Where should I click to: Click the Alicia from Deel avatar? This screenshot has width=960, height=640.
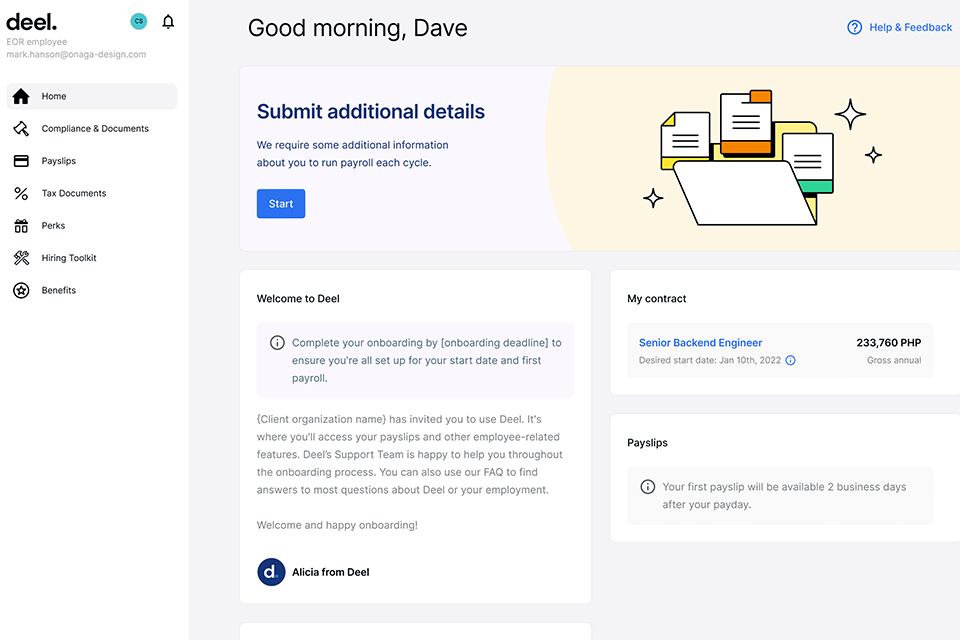pyautogui.click(x=271, y=572)
